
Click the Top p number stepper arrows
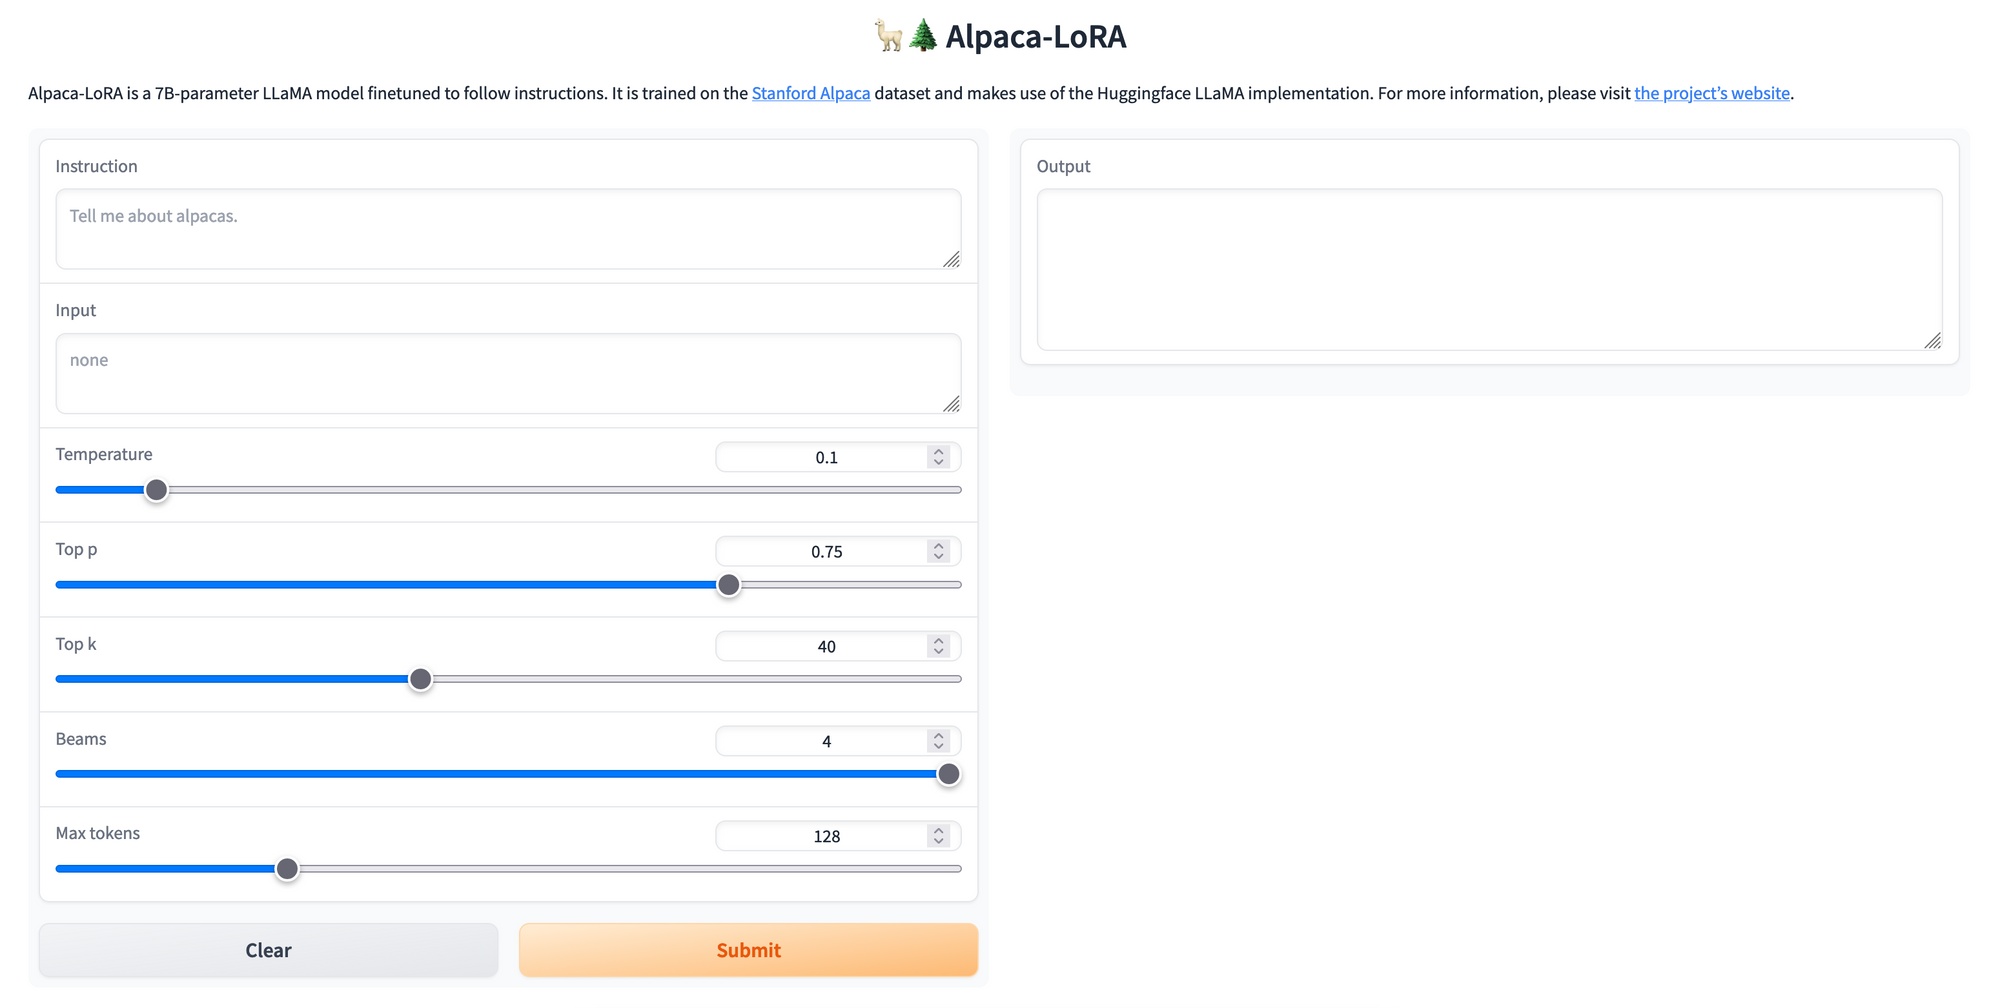coord(938,551)
